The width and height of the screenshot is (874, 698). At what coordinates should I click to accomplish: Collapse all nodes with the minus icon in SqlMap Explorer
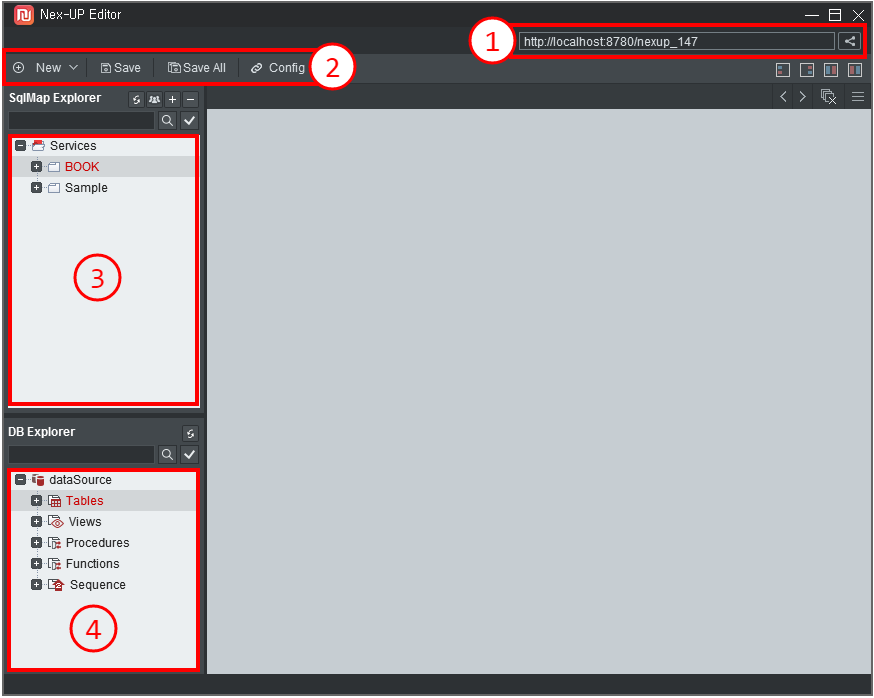[x=191, y=100]
